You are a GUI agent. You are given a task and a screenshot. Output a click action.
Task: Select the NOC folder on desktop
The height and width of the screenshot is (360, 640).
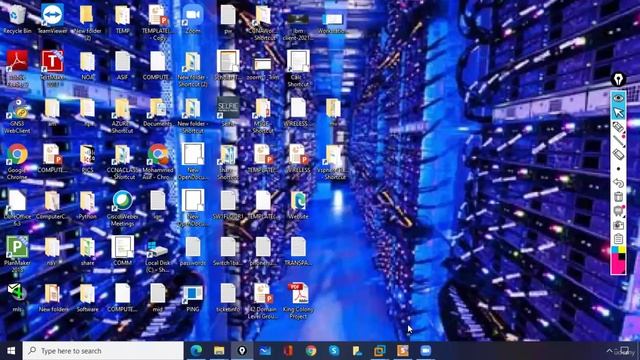click(x=87, y=65)
